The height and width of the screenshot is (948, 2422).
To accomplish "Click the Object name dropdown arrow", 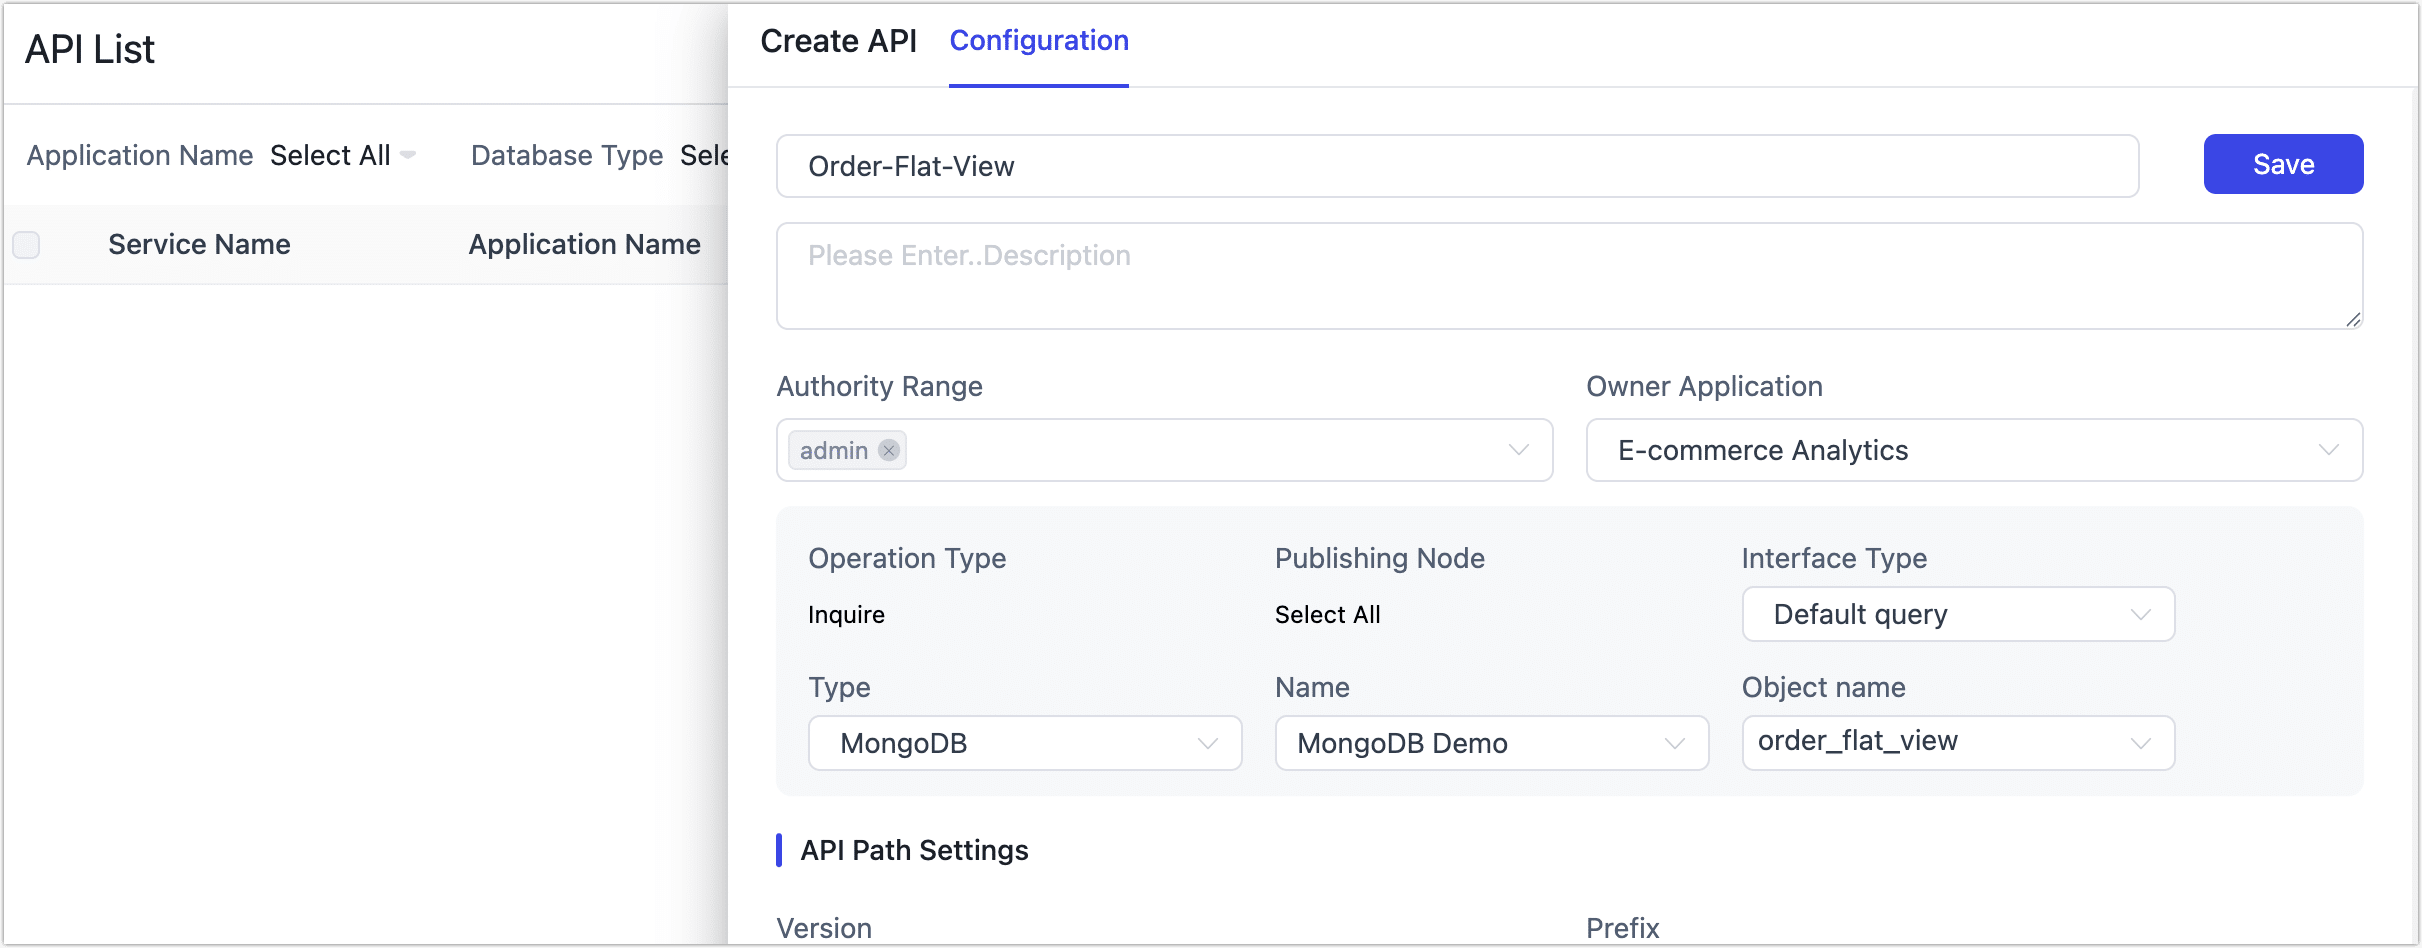I will click(x=2141, y=743).
